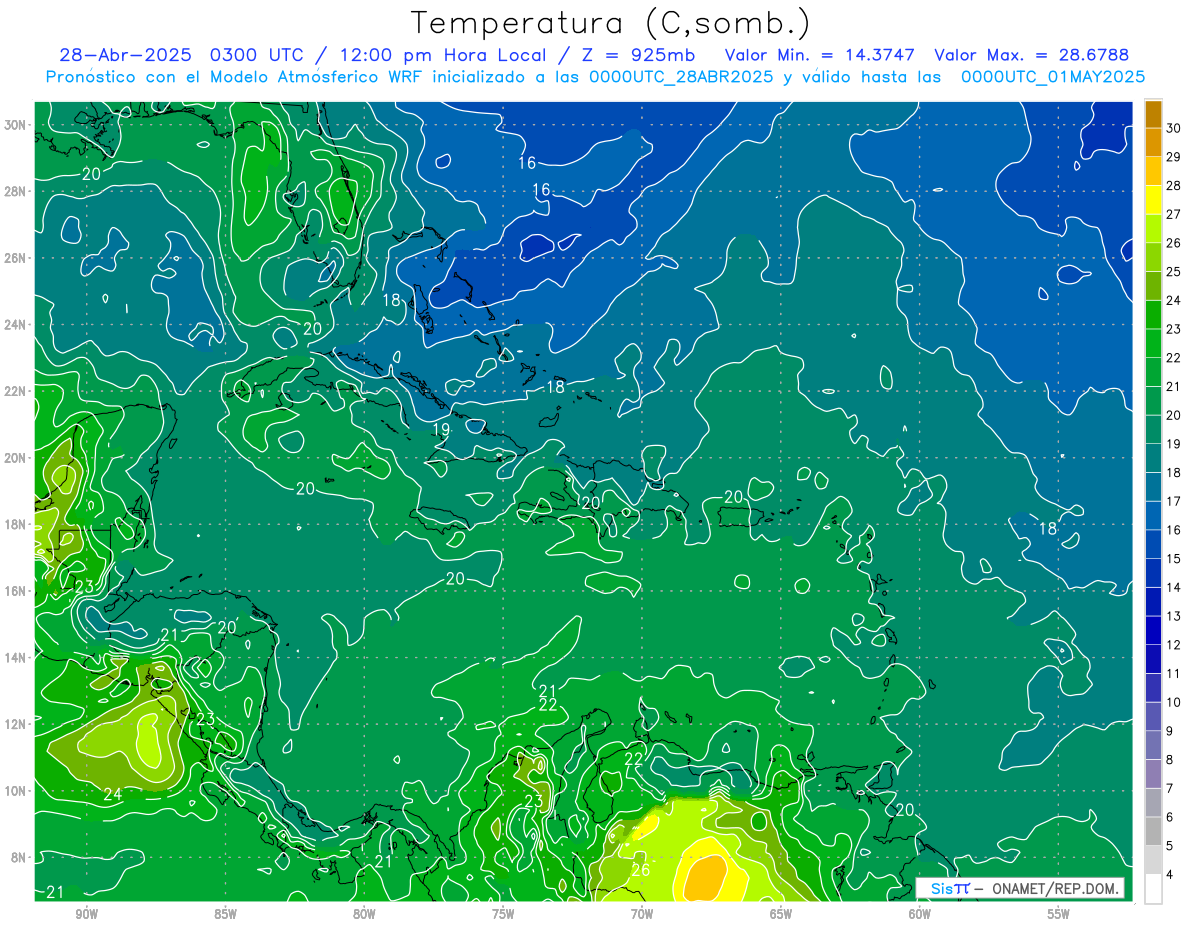This screenshot has height=927, width=1200.
Task: Click the "0000UTC_01MAY2025" valid-until time
Action: [x=1052, y=77]
